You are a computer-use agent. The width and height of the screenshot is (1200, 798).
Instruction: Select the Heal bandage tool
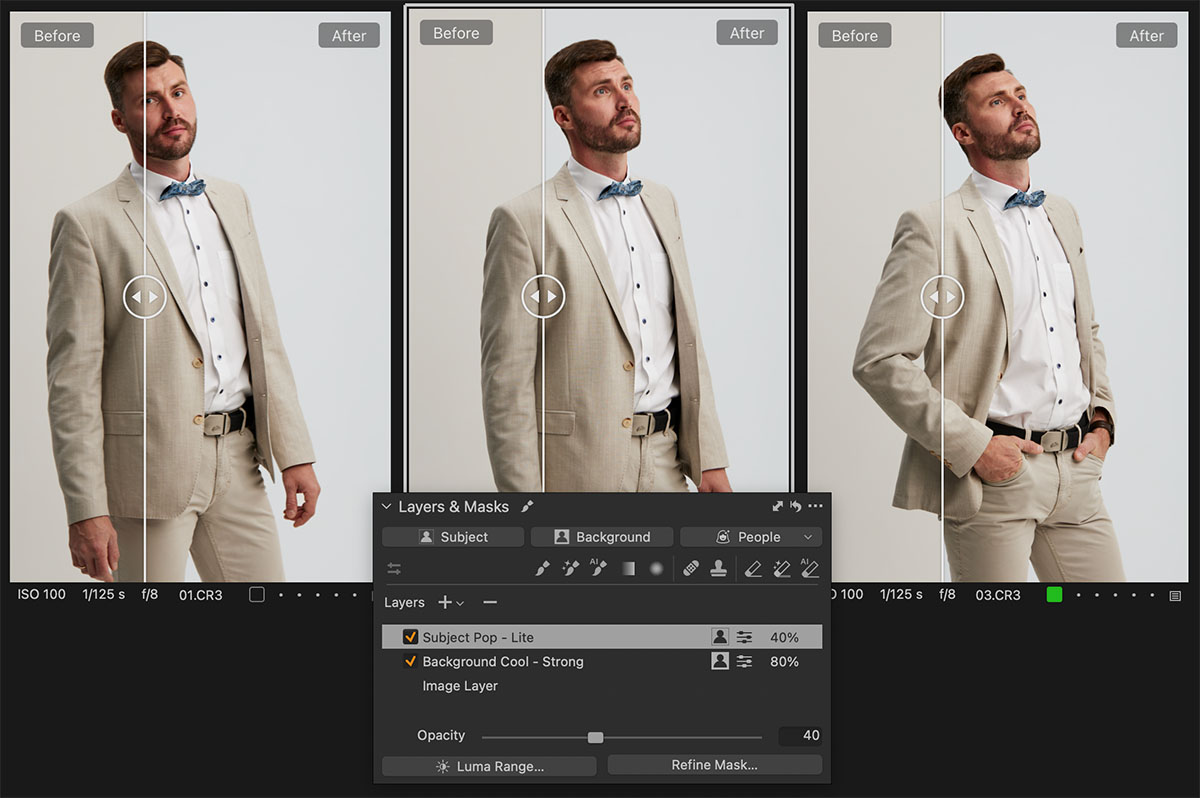coord(691,569)
